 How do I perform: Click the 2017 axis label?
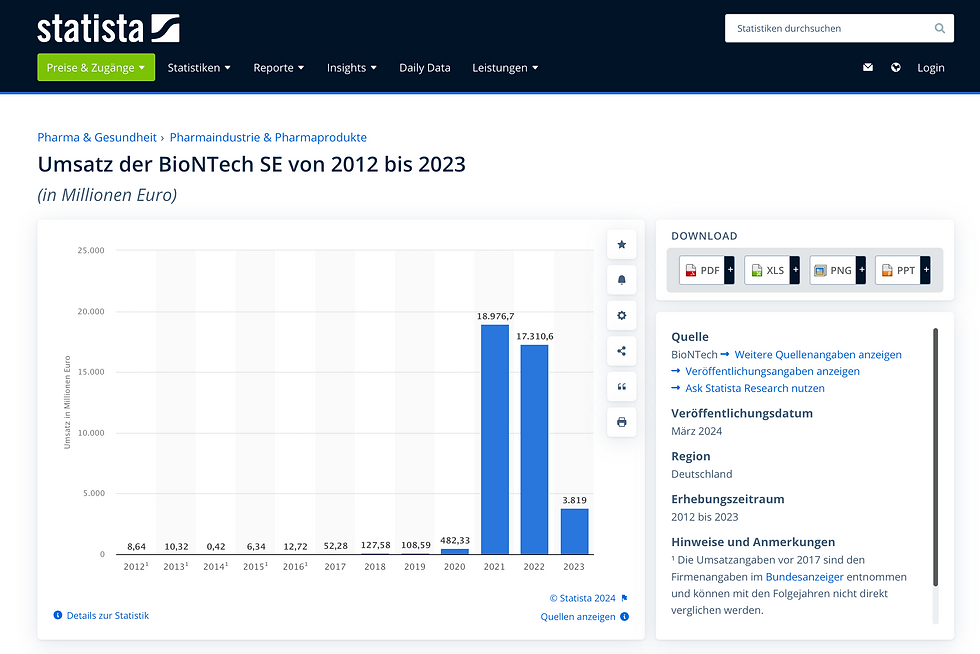[x=335, y=566]
